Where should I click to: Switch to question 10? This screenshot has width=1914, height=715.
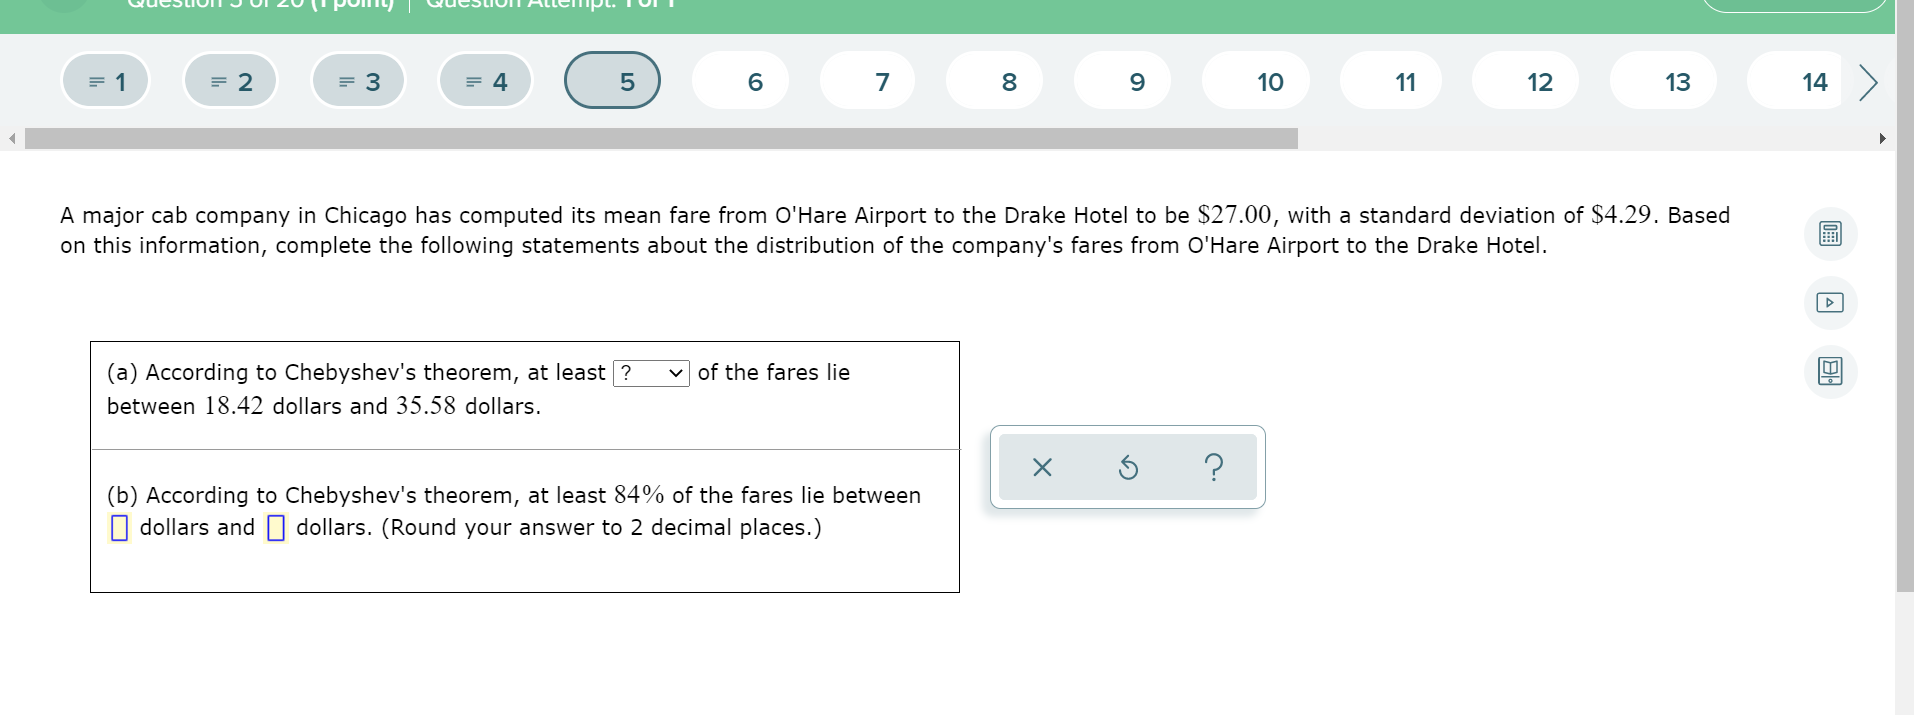(x=1268, y=80)
